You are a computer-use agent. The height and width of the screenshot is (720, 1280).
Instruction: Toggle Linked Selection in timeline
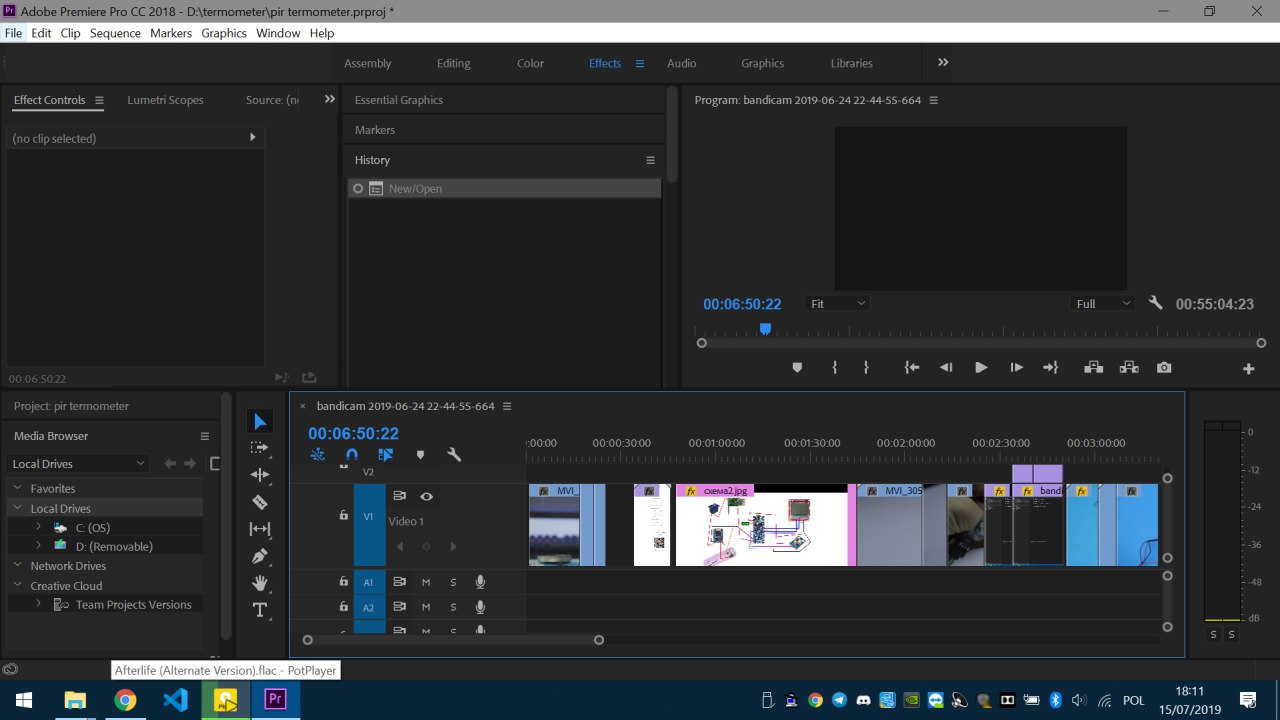(385, 455)
